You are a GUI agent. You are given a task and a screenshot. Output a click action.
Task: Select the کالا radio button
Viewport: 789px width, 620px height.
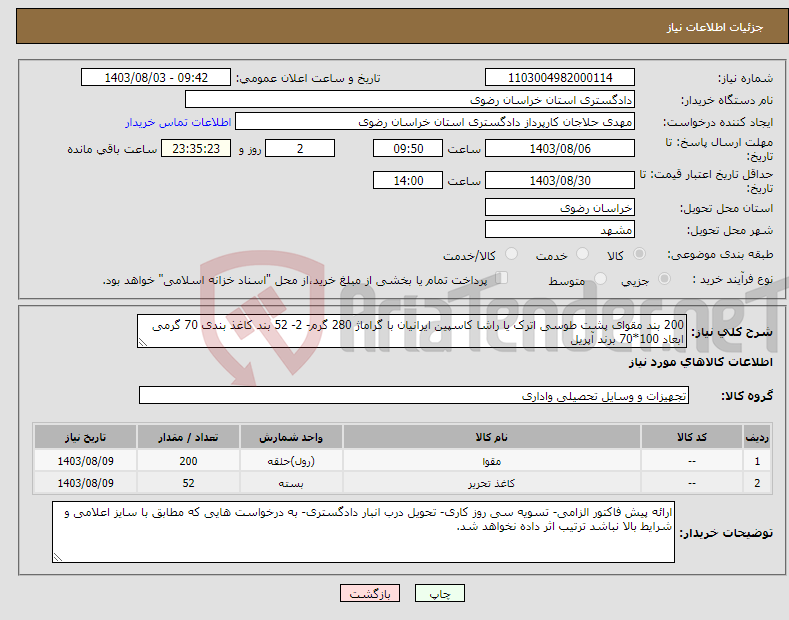(639, 254)
